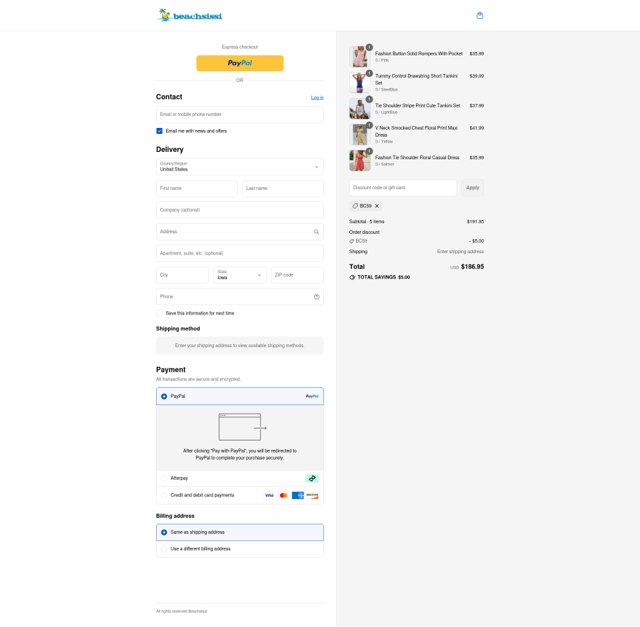Click the Mastercard icon
640x627 pixels.
click(x=283, y=495)
